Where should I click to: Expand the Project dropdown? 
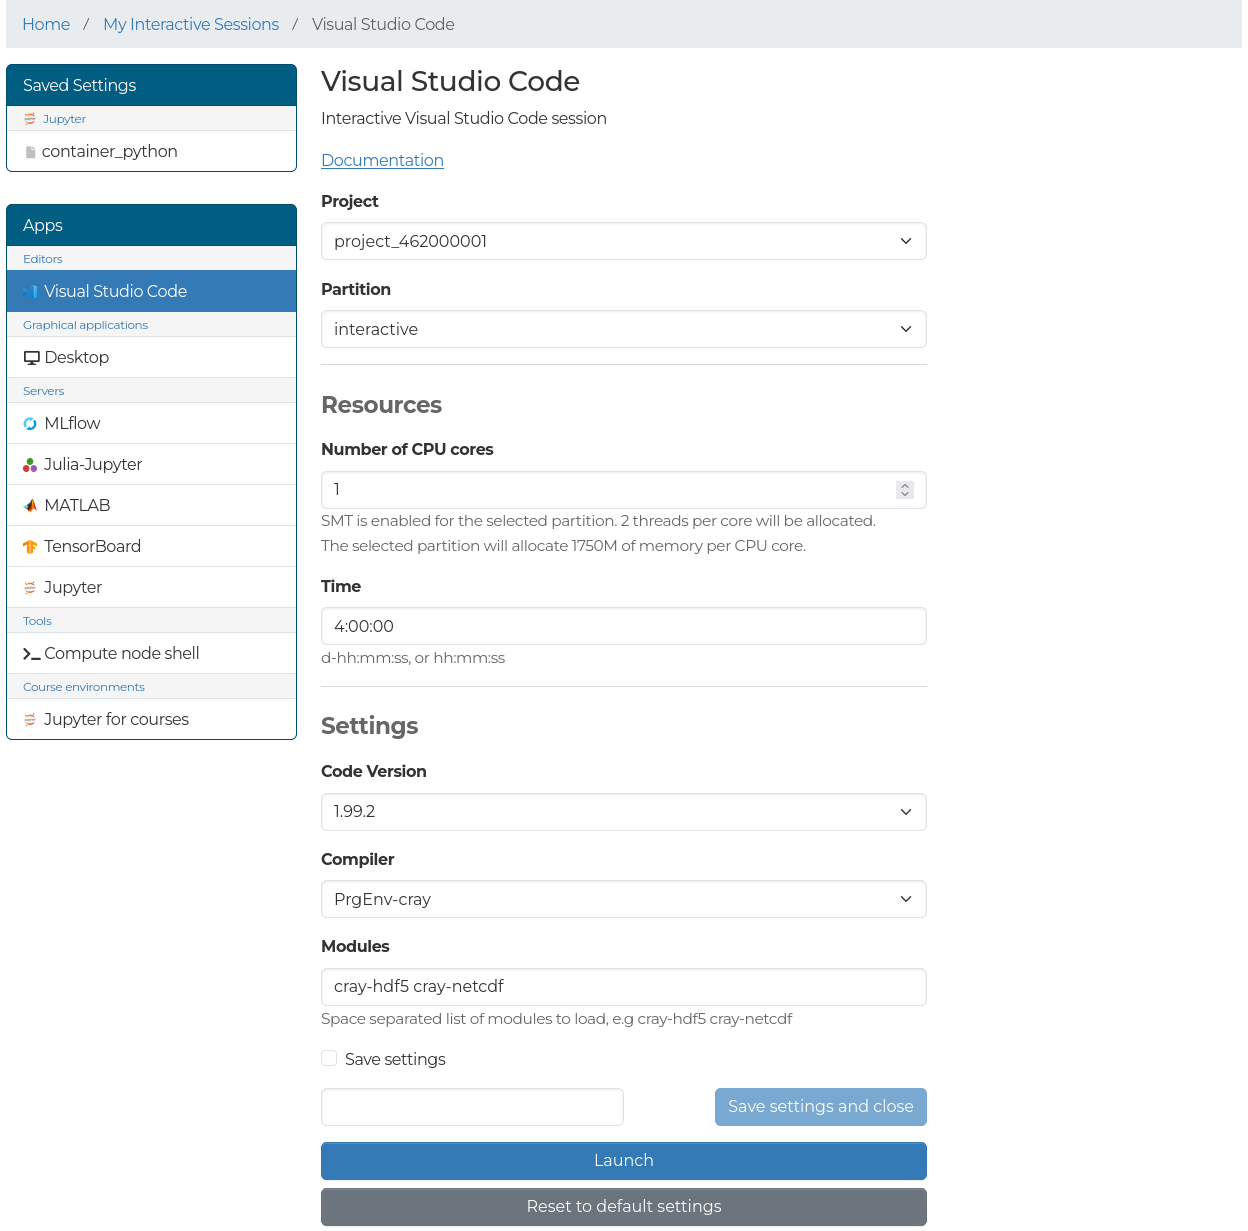pos(623,241)
